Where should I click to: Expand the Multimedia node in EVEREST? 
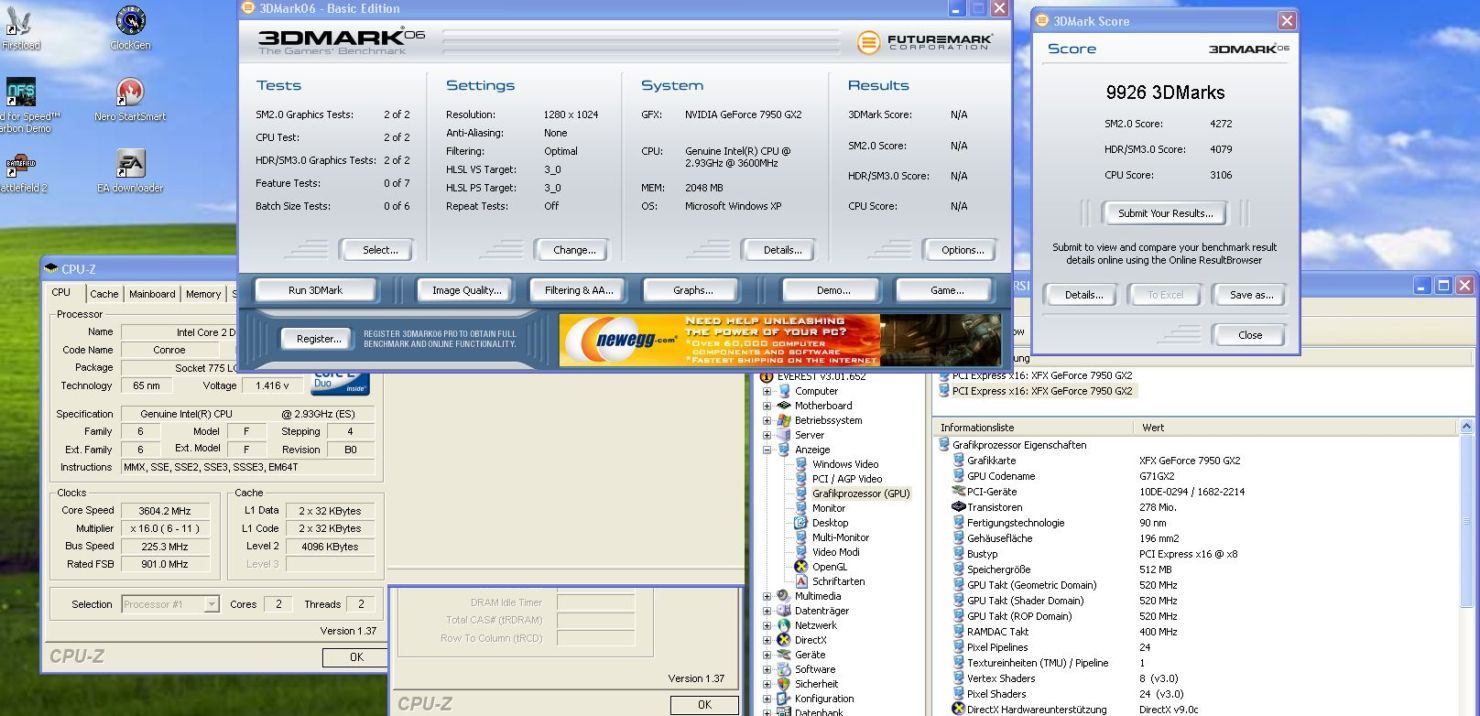tap(768, 597)
